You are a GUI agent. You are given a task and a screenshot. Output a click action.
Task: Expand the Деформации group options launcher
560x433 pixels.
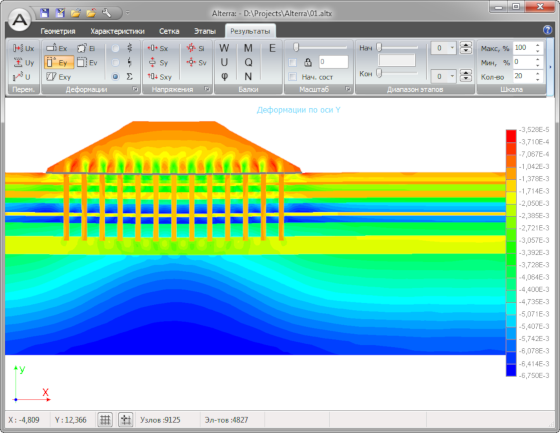[x=135, y=89]
